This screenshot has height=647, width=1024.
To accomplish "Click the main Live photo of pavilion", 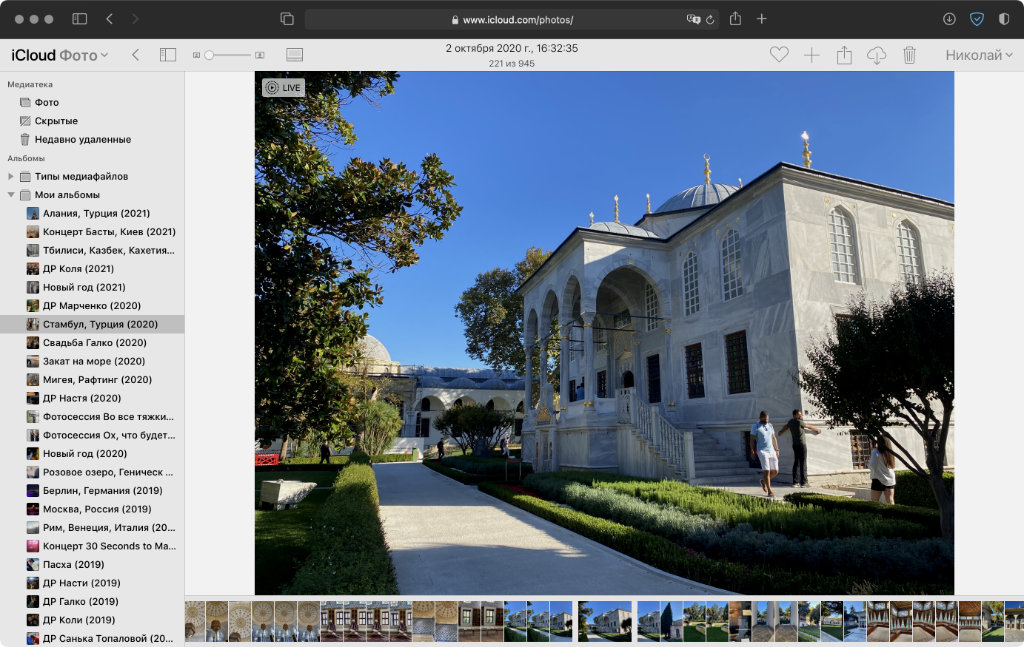I will point(604,333).
